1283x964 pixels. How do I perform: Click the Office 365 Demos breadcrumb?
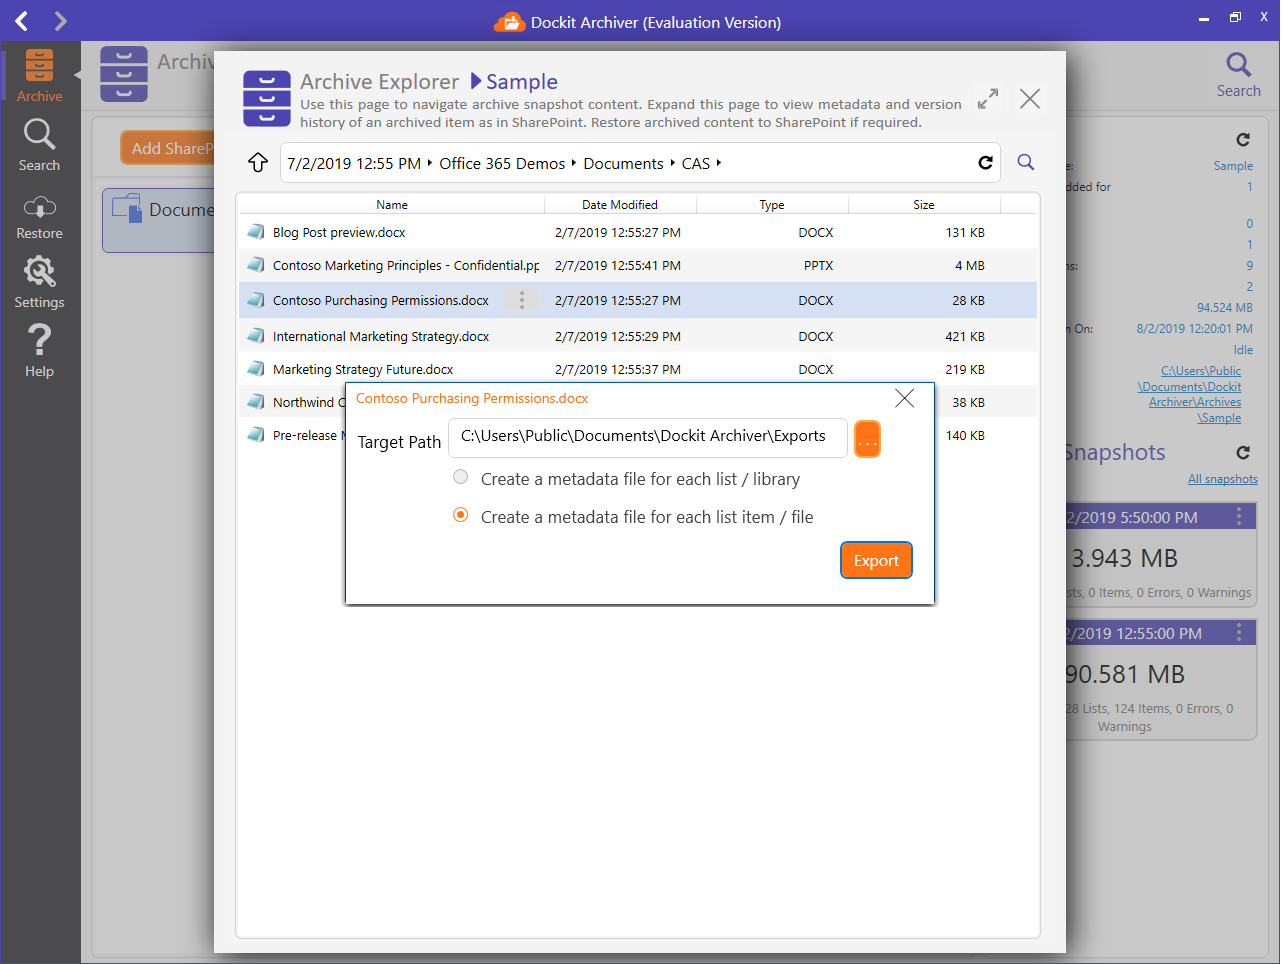[x=502, y=163]
